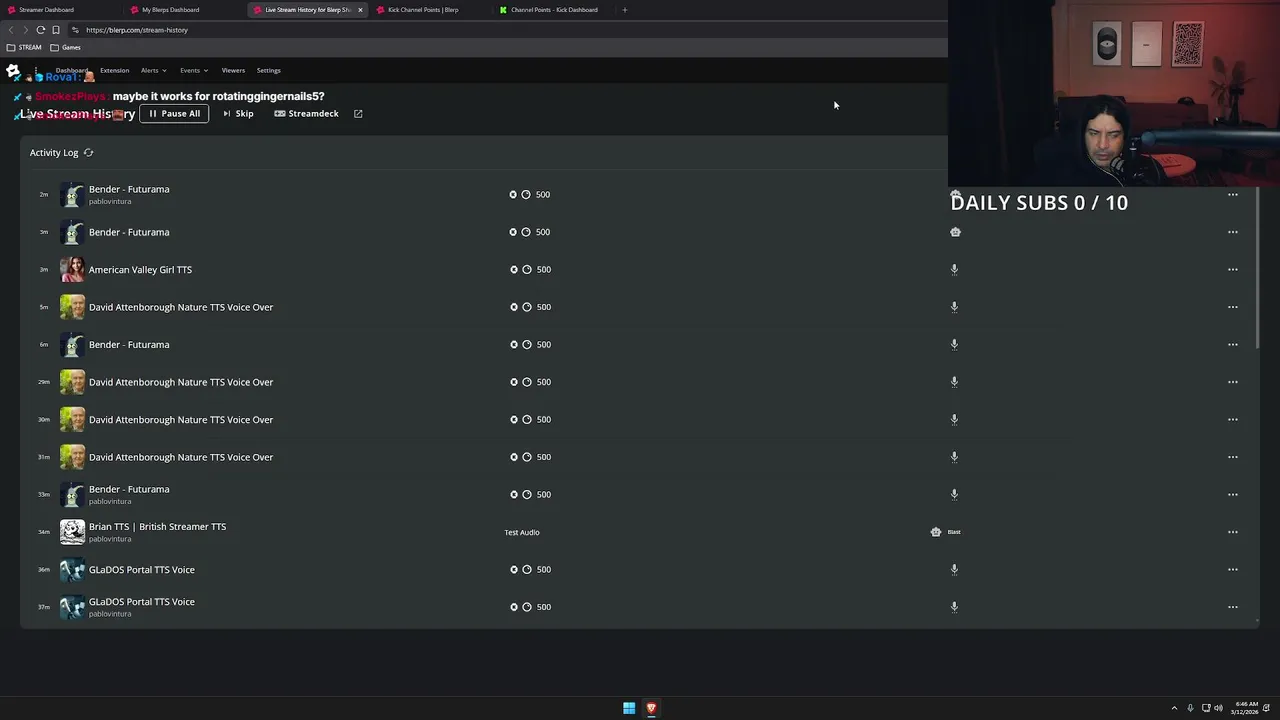The image size is (1280, 720).
Task: Click the Pause All button
Action: tap(174, 114)
